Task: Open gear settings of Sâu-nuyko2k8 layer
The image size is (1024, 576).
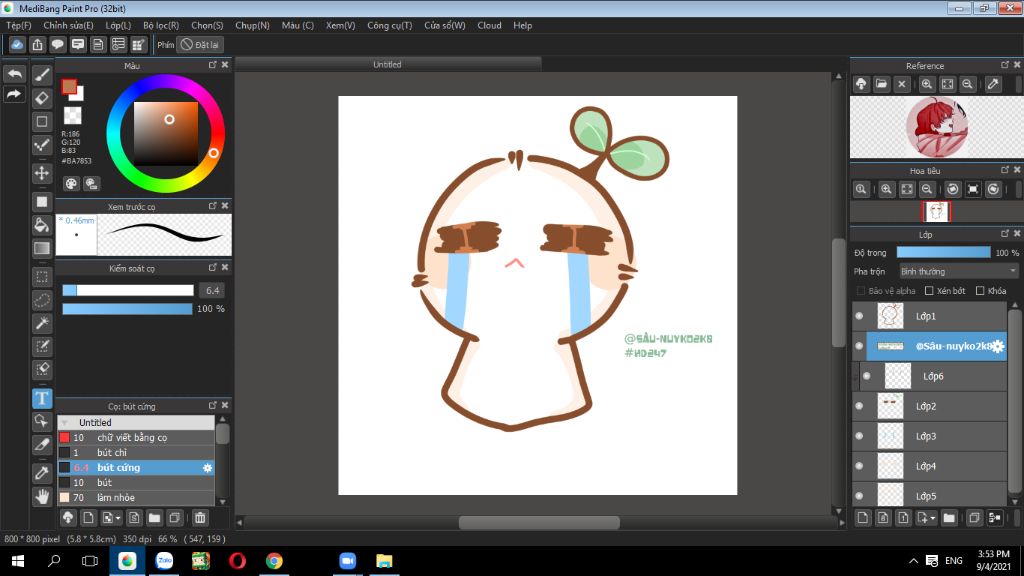Action: (x=998, y=346)
